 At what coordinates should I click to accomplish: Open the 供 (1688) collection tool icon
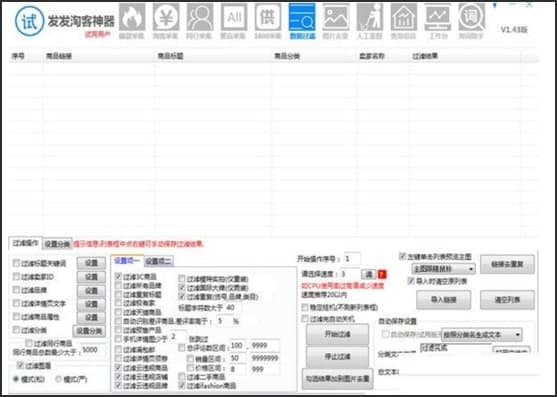pos(268,21)
